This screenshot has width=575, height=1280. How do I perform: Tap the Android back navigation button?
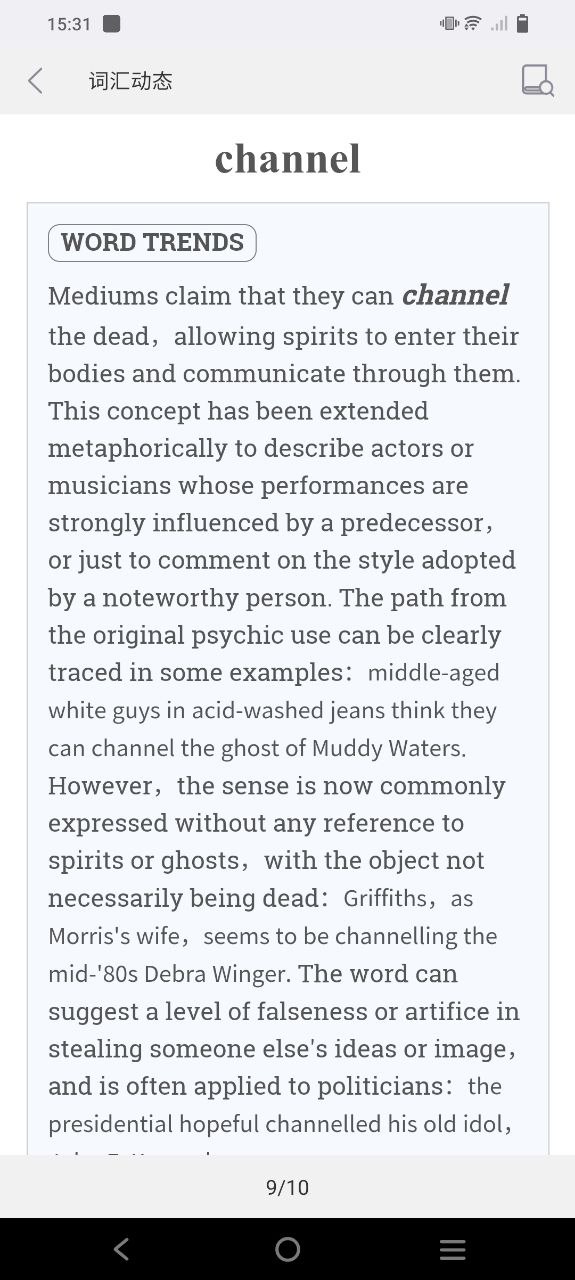[121, 1249]
